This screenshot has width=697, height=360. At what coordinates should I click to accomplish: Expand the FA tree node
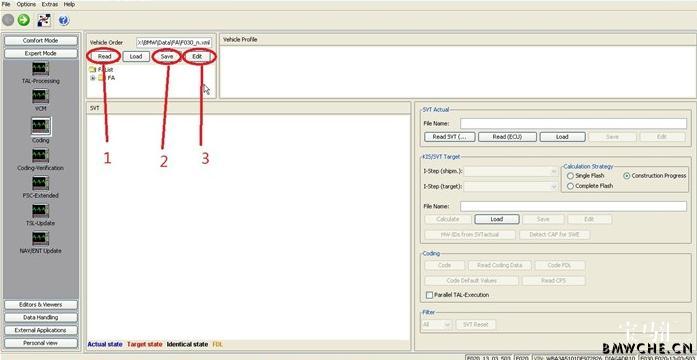93,78
